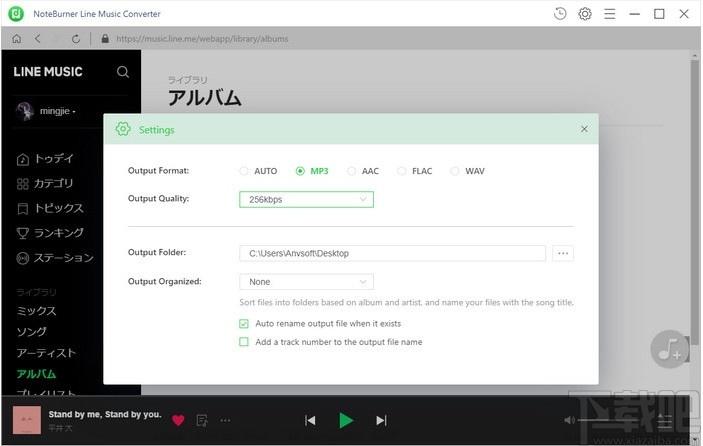Click the NoteBurner app logo
This screenshot has height=446, width=703.
pos(16,14)
